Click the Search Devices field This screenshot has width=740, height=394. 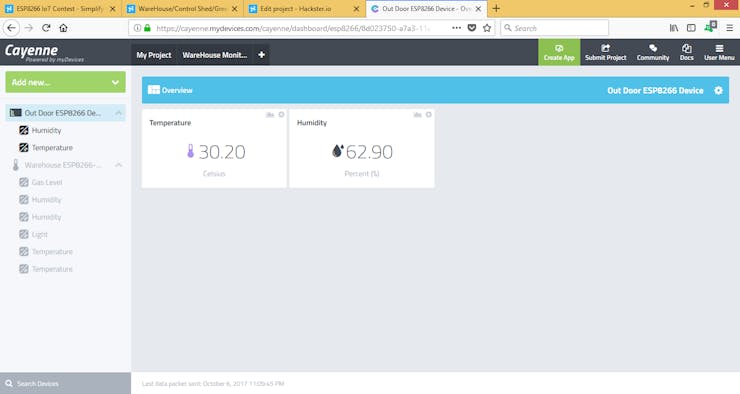point(66,384)
